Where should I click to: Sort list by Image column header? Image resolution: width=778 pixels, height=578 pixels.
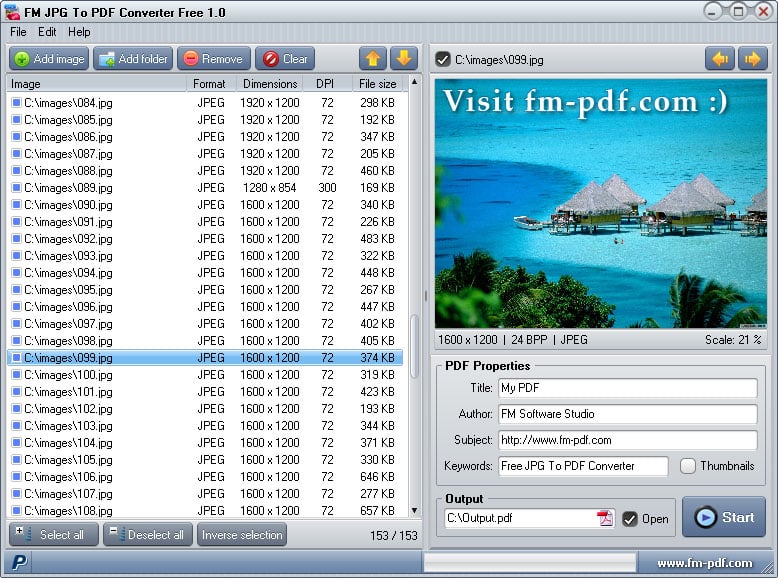coord(97,84)
